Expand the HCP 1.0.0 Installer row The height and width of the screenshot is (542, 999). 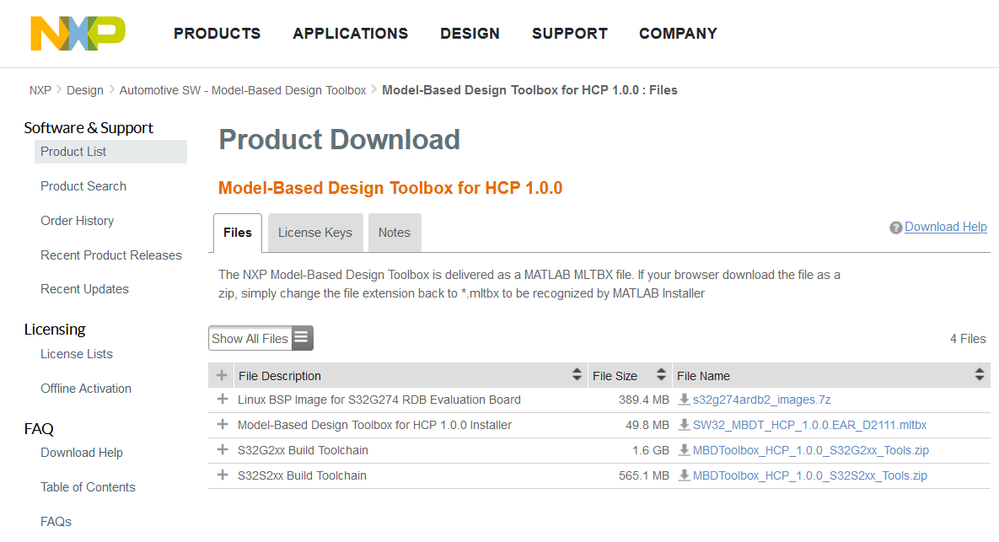pyautogui.click(x=222, y=424)
